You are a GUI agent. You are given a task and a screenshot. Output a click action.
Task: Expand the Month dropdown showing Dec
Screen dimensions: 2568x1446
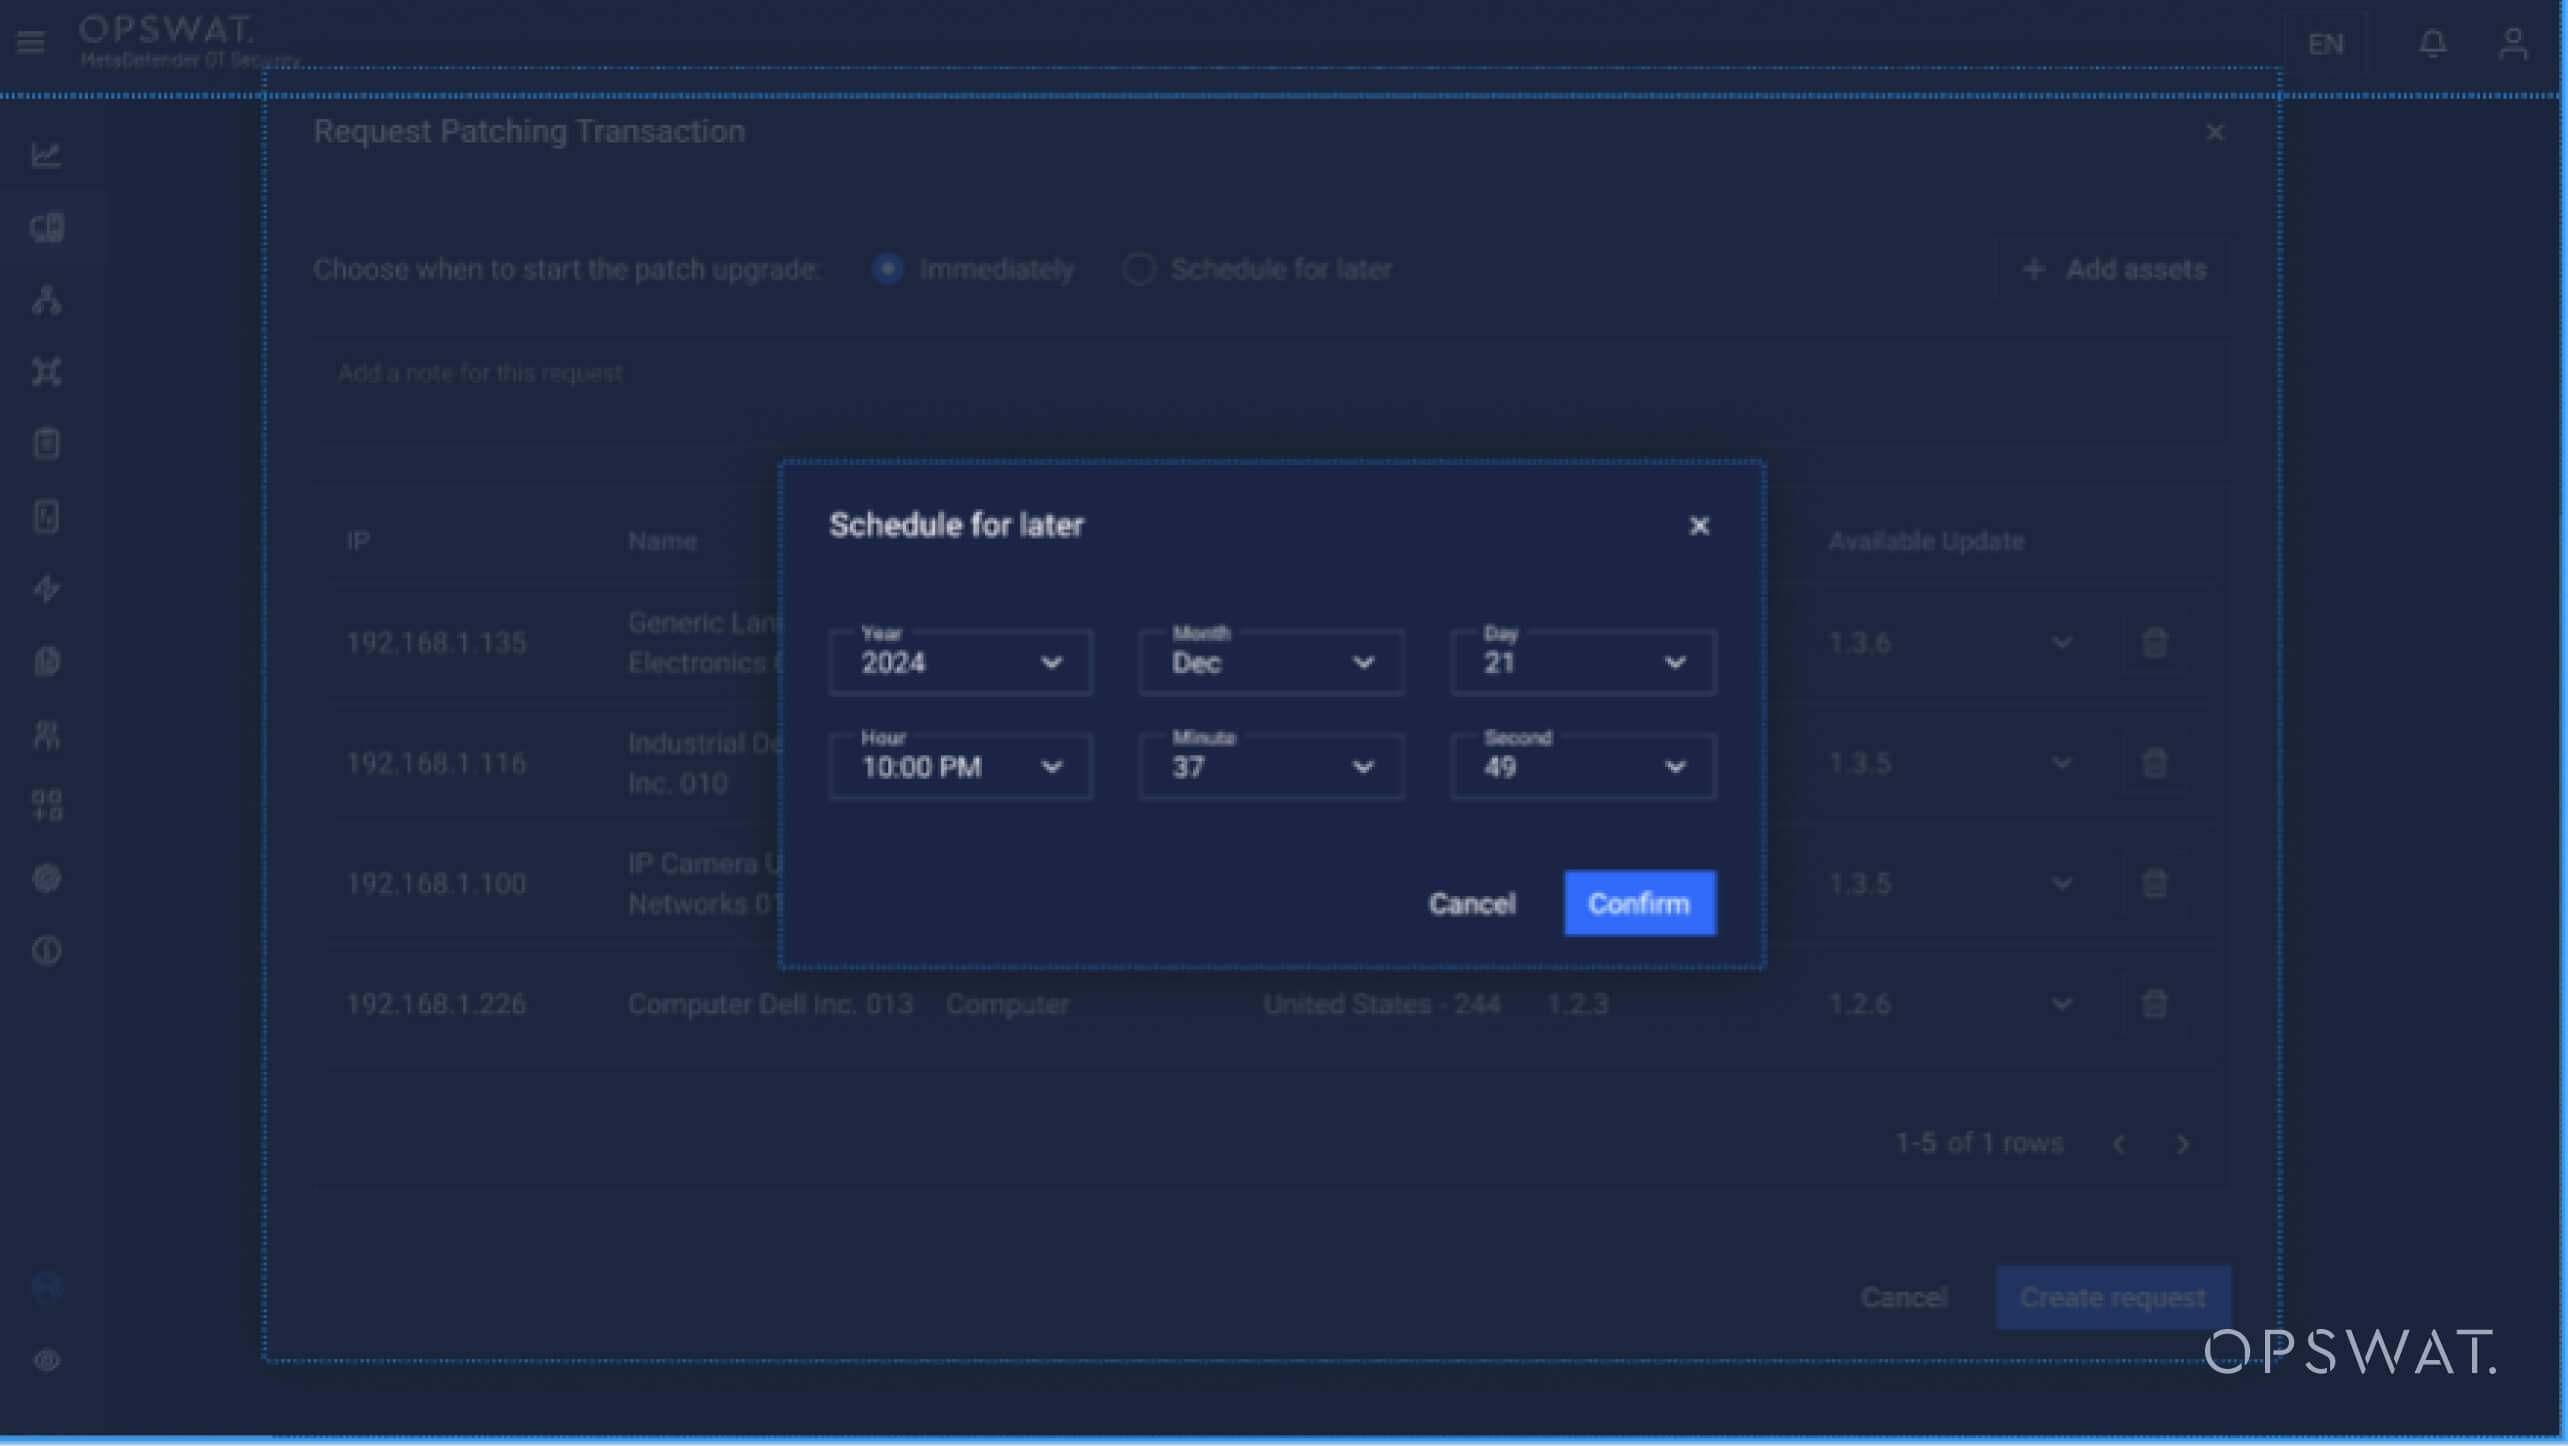pos(1271,662)
